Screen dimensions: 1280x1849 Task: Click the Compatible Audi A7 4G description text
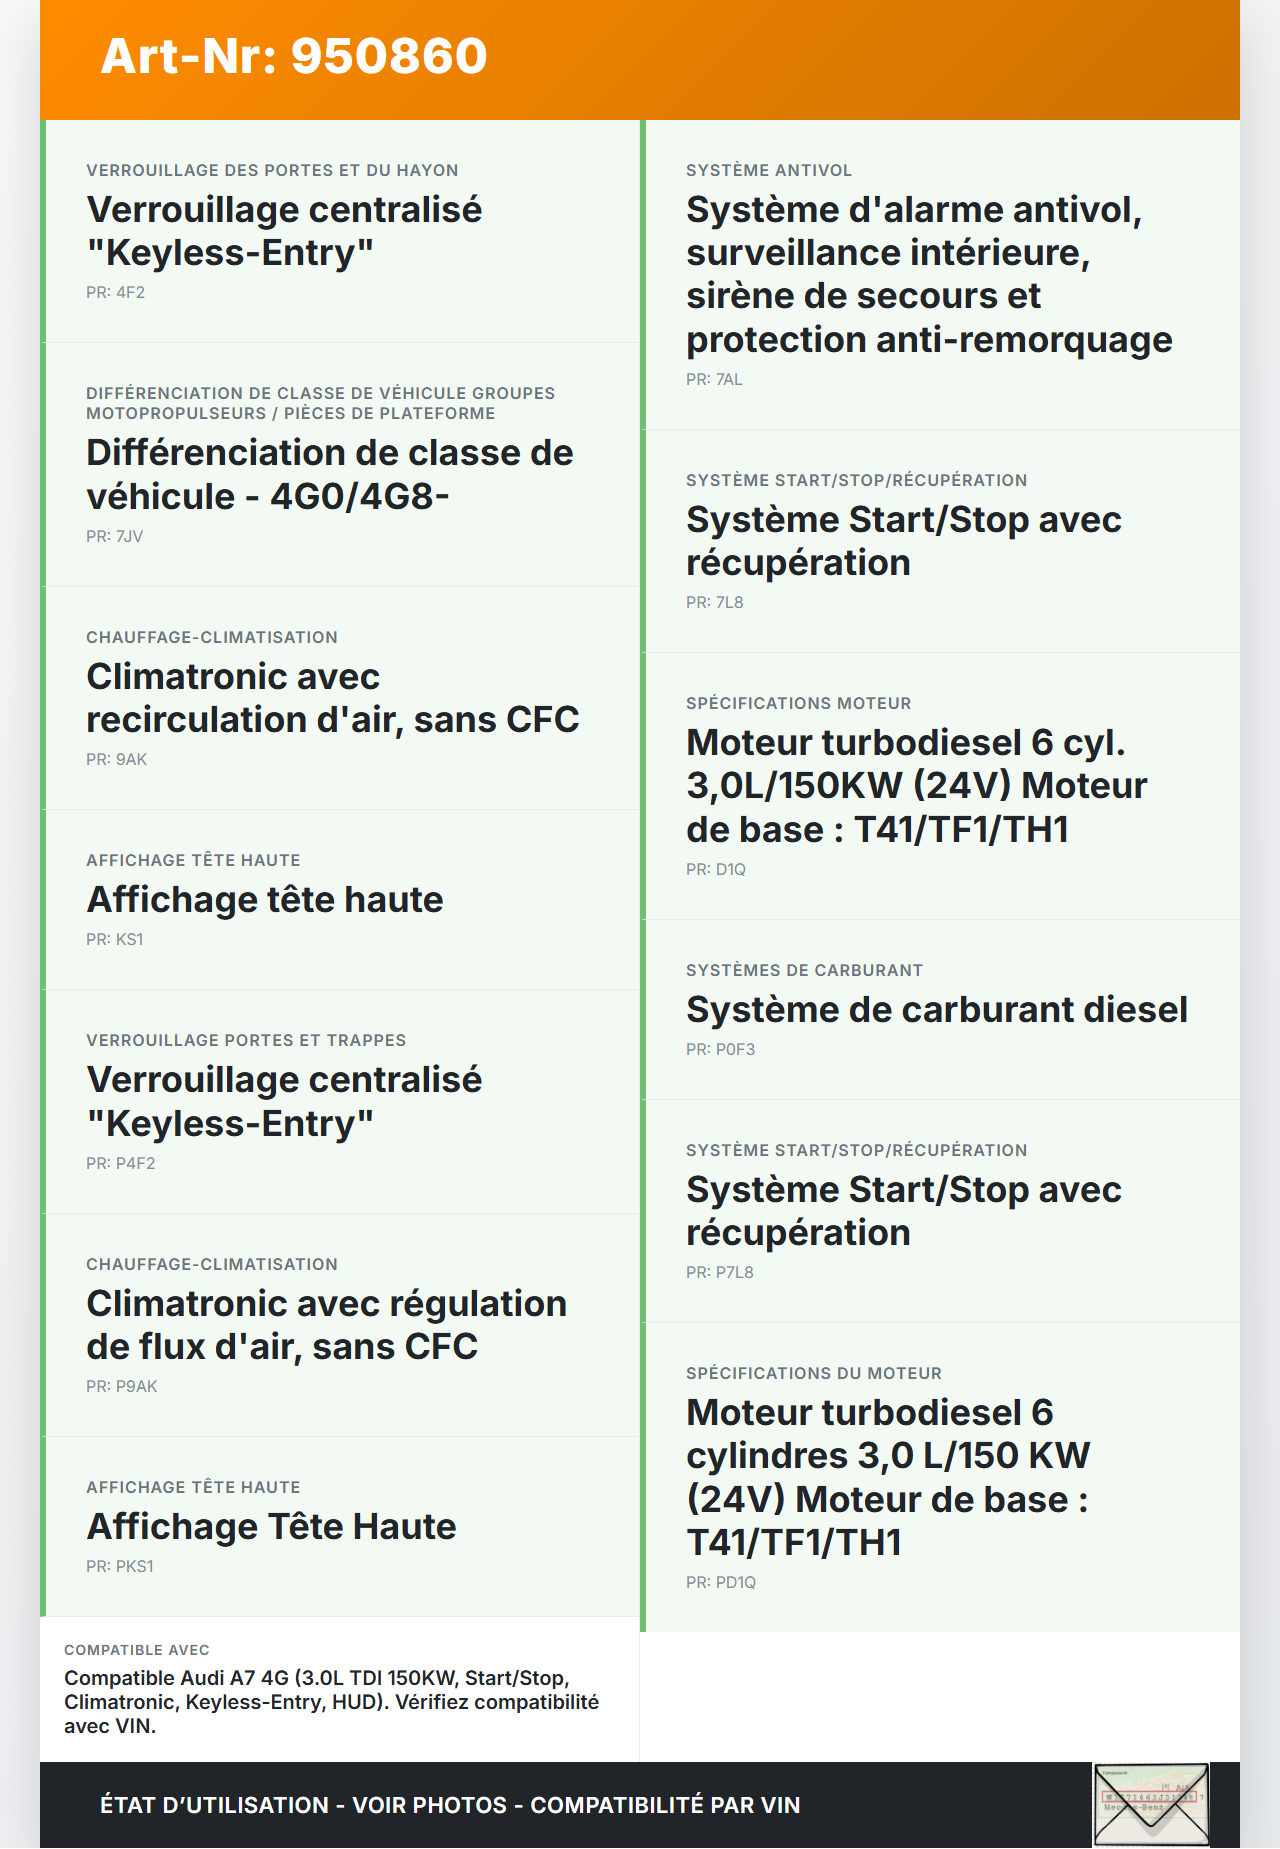tap(331, 1702)
